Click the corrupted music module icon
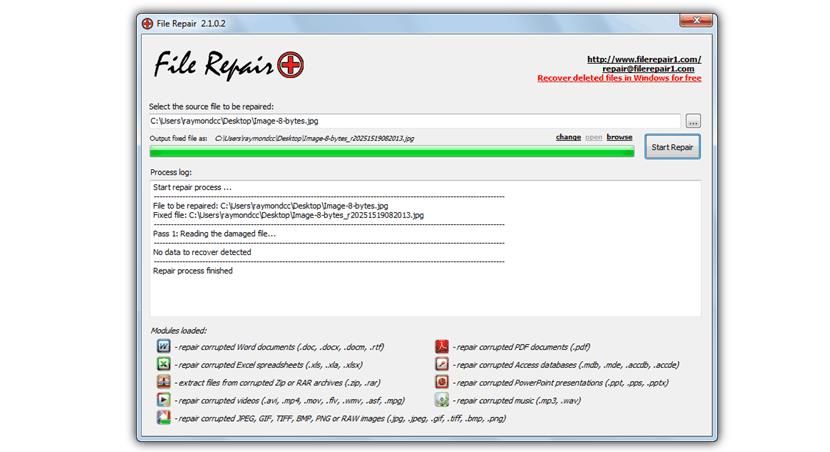Viewport: 830px width, 452px height. coord(441,400)
